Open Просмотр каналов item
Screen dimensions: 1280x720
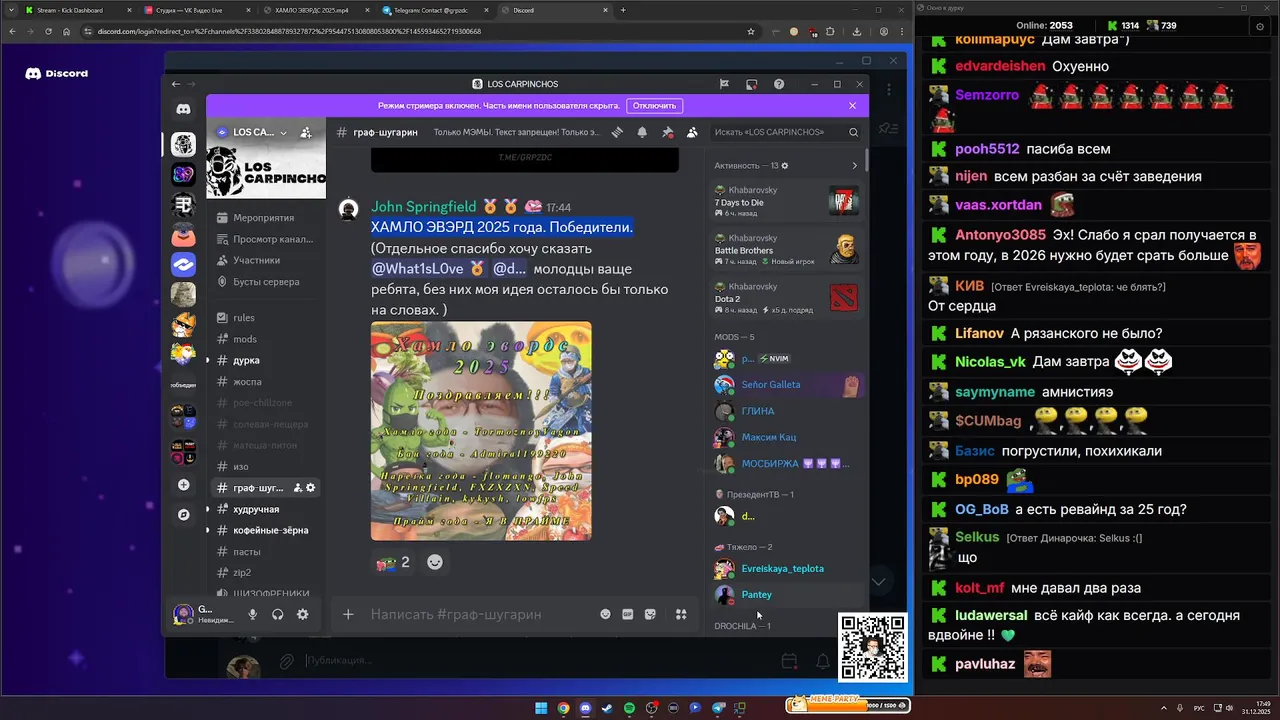pyautogui.click(x=264, y=239)
